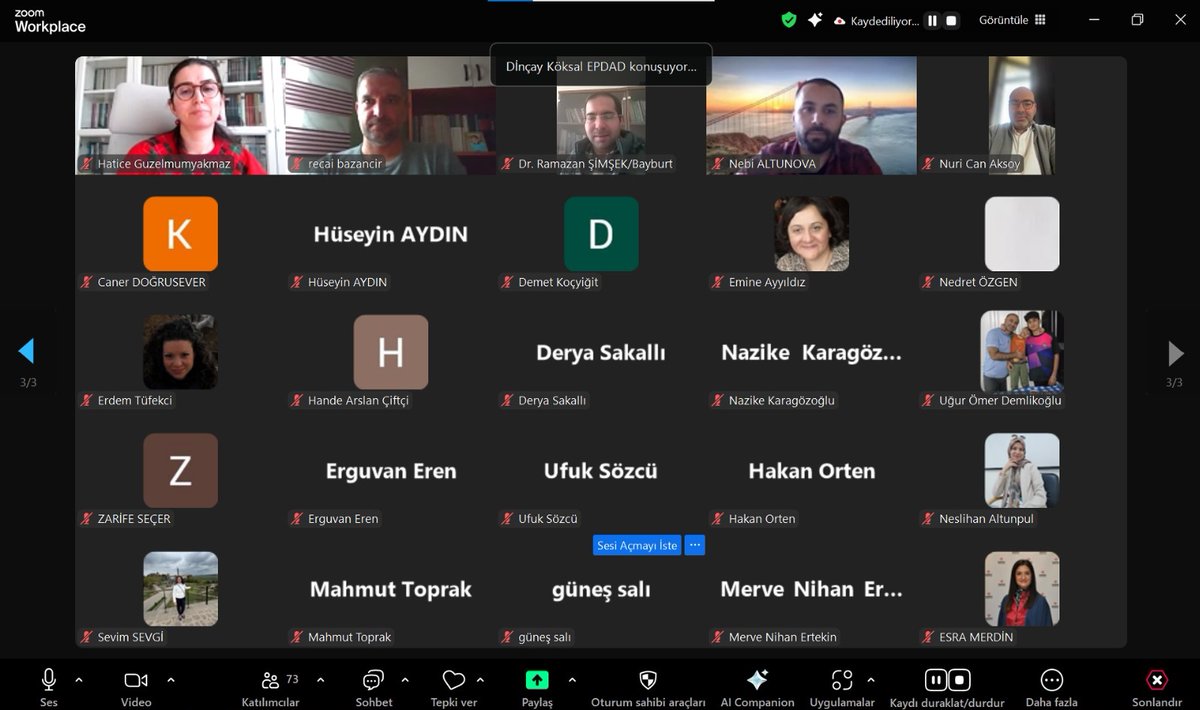Click Hande Arslan Çiftçi H avatar
The image size is (1200, 710).
[391, 352]
